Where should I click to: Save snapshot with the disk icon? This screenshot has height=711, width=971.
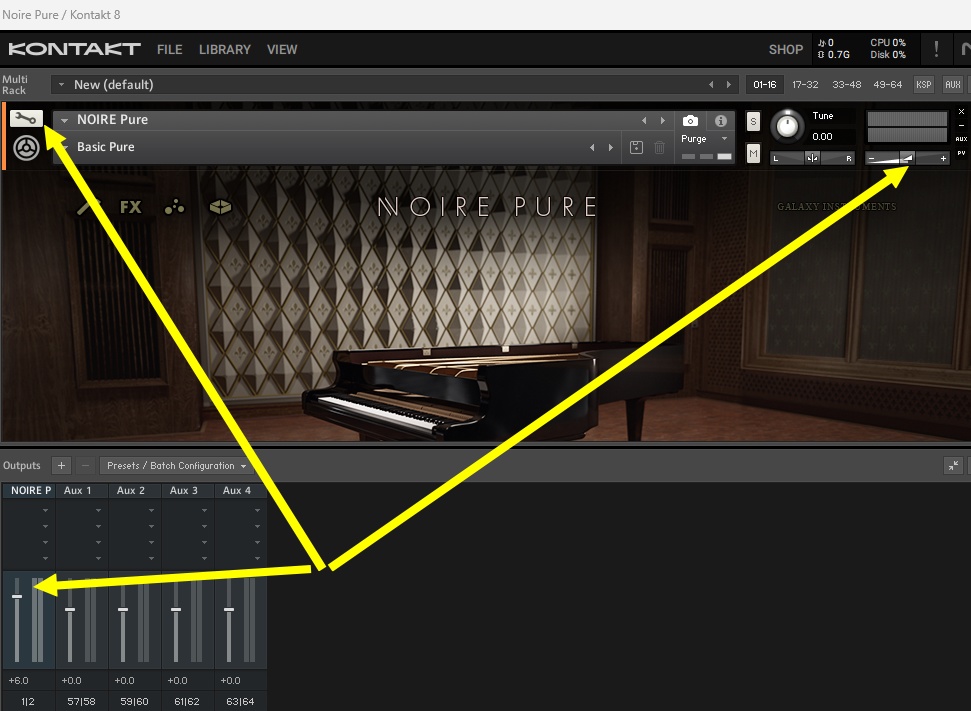(x=636, y=147)
